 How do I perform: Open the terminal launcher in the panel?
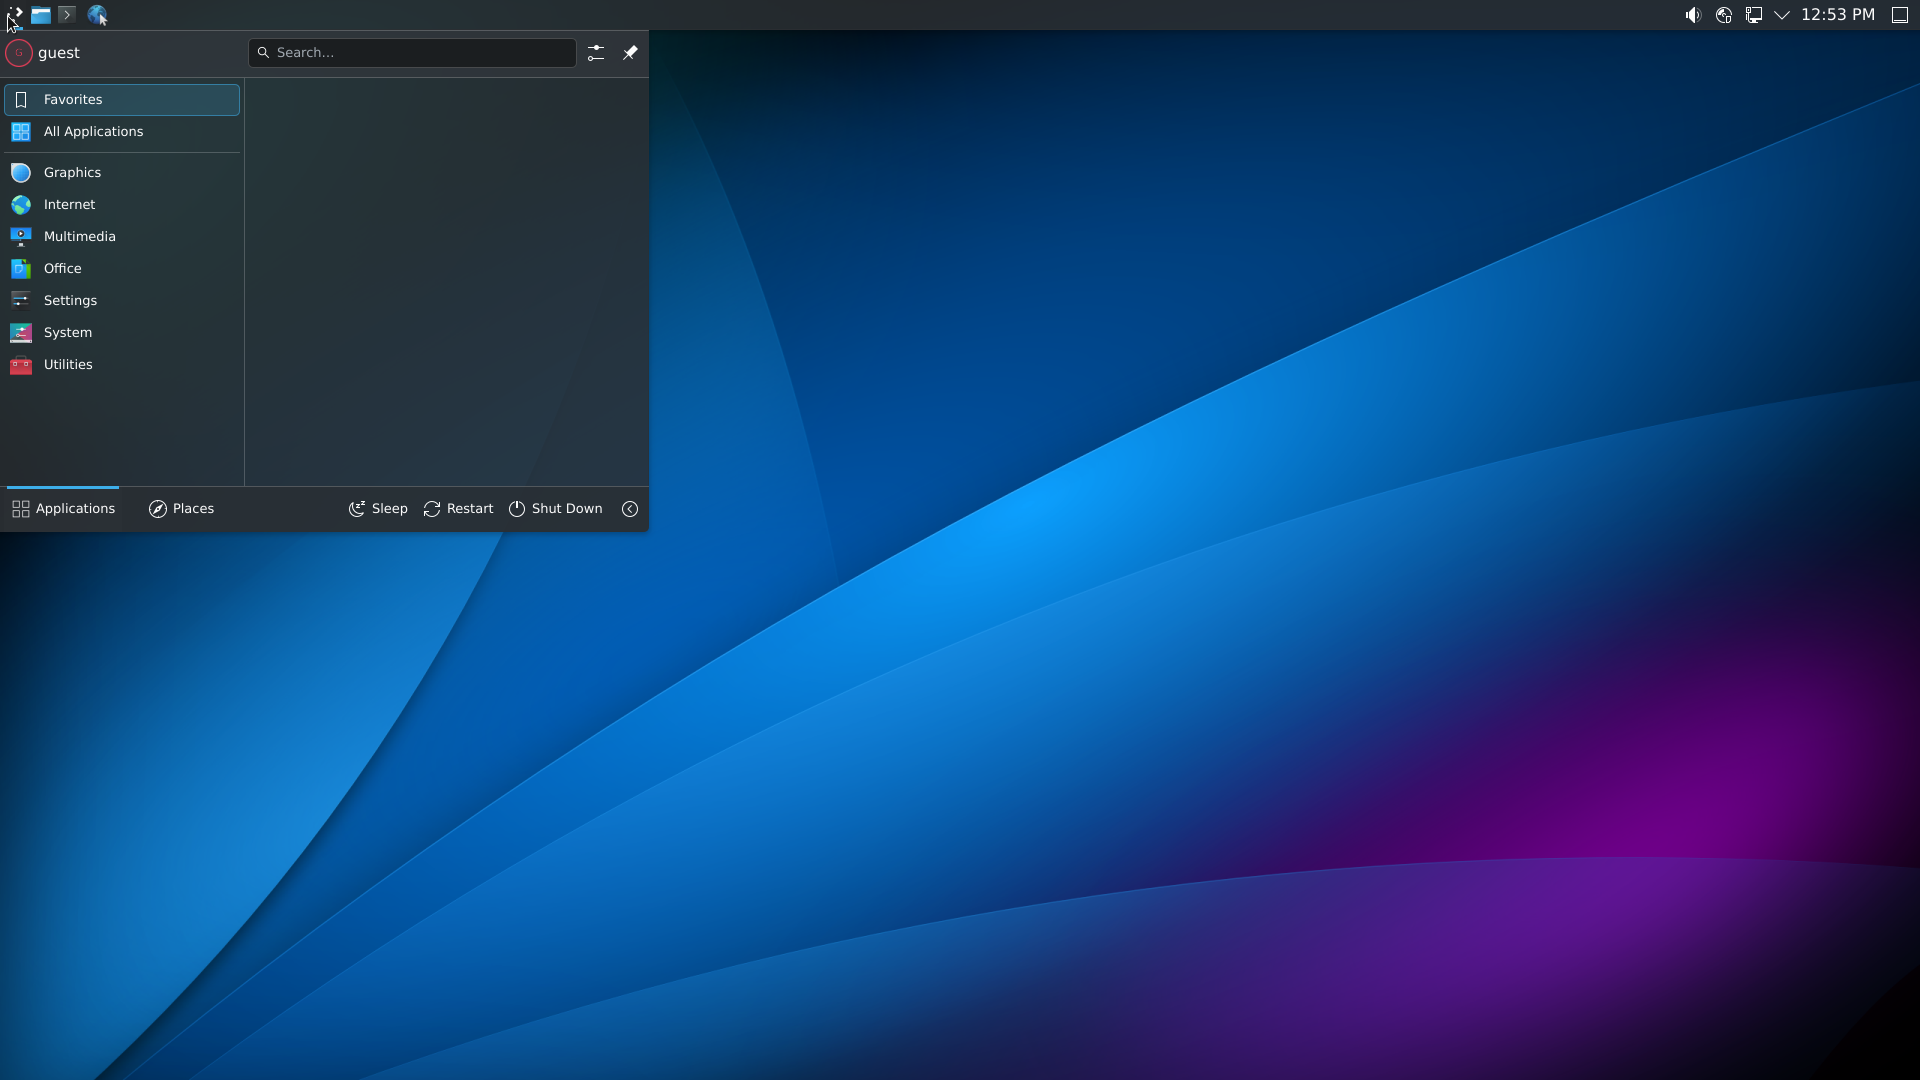67,15
